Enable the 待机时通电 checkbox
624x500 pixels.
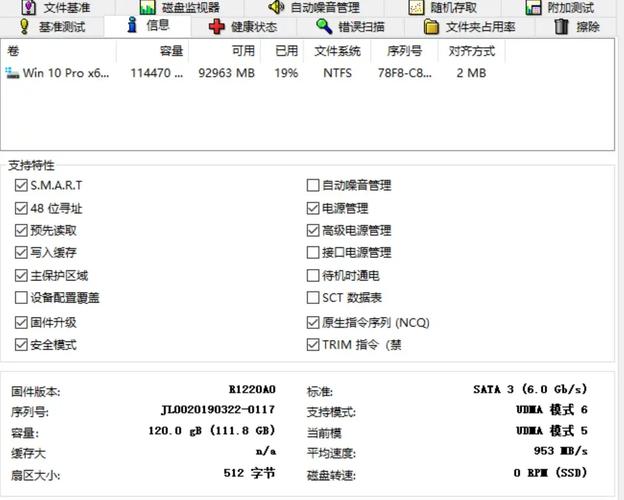pos(313,275)
